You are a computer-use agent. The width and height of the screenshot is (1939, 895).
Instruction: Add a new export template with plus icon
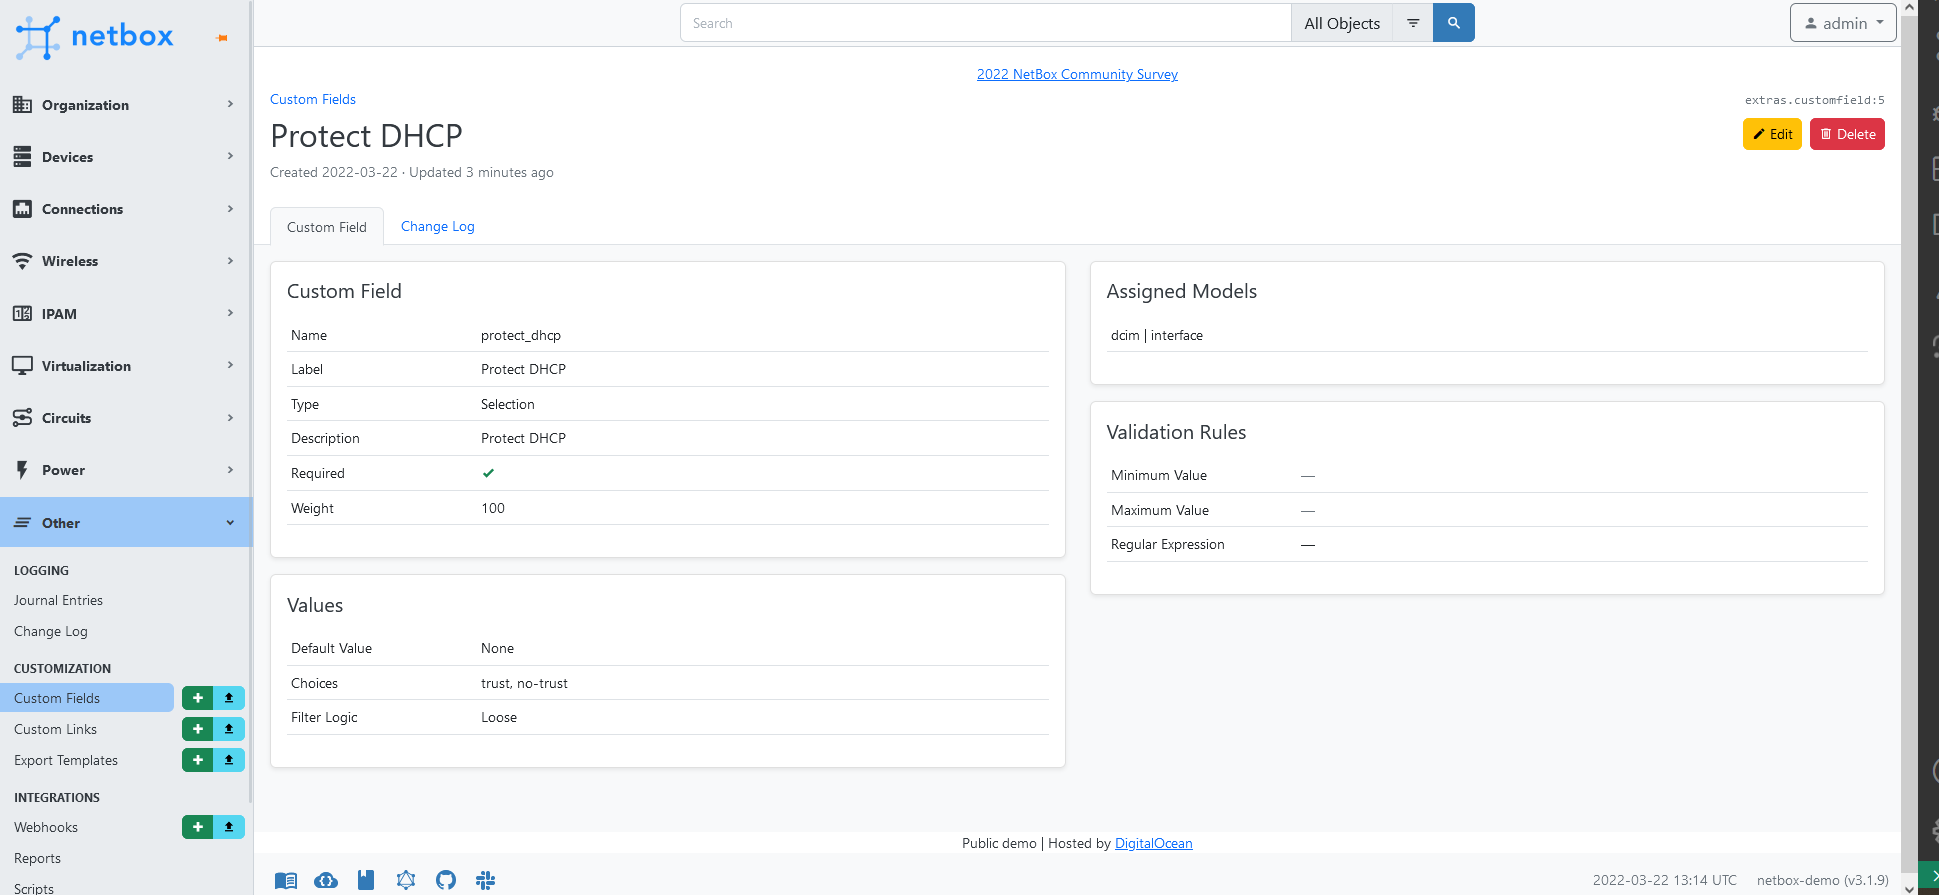198,760
